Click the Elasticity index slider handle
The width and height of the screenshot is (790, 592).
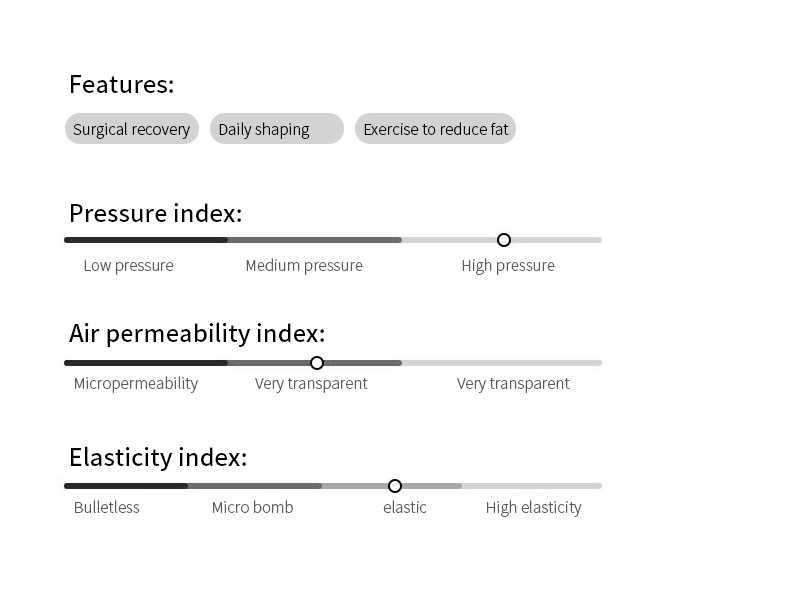click(x=395, y=486)
